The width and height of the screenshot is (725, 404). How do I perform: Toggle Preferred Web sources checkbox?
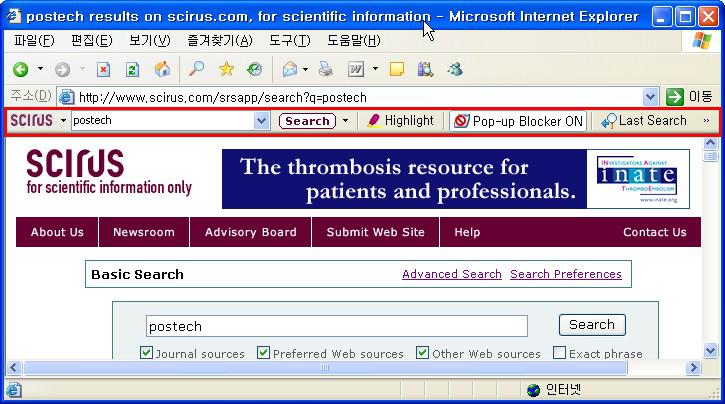tap(264, 353)
